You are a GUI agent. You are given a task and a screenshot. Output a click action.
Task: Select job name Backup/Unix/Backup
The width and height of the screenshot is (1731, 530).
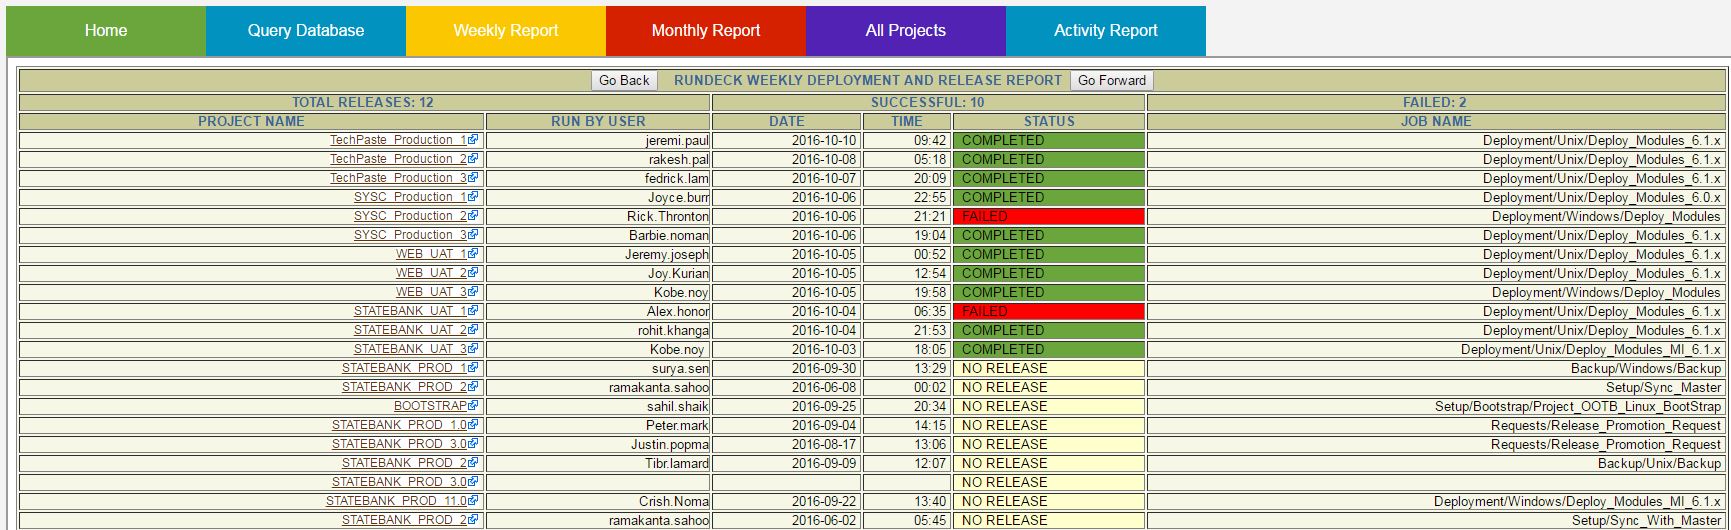[x=1660, y=464]
